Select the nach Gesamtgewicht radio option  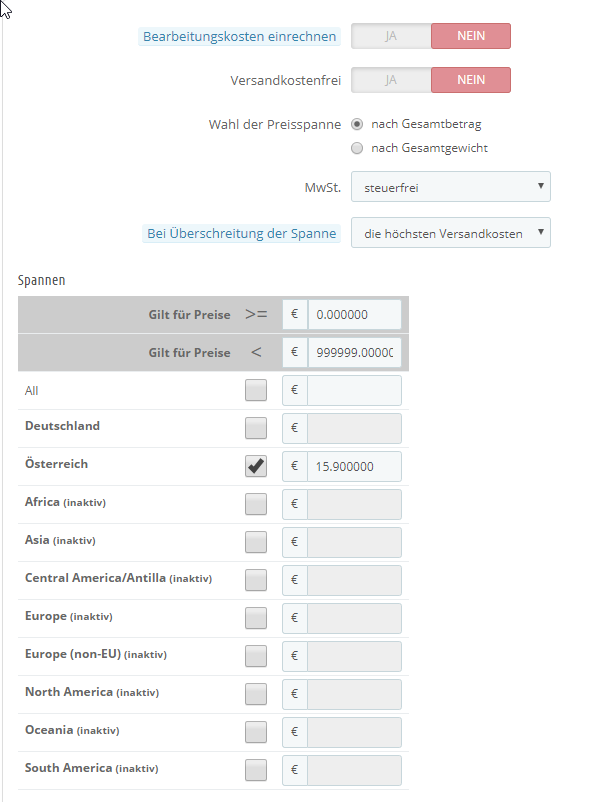click(x=357, y=148)
